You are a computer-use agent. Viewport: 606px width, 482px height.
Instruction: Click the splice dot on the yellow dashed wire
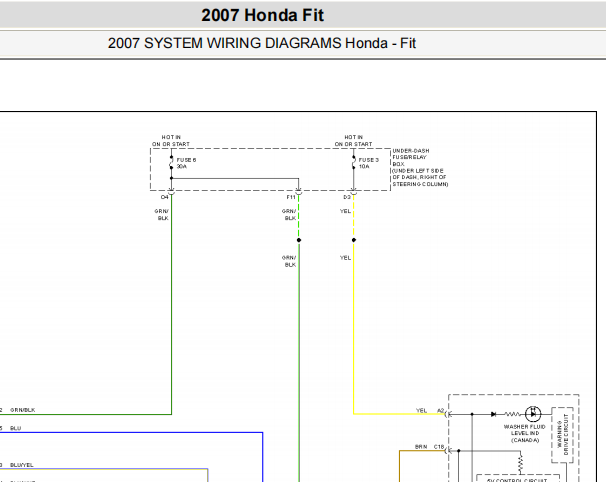click(354, 240)
